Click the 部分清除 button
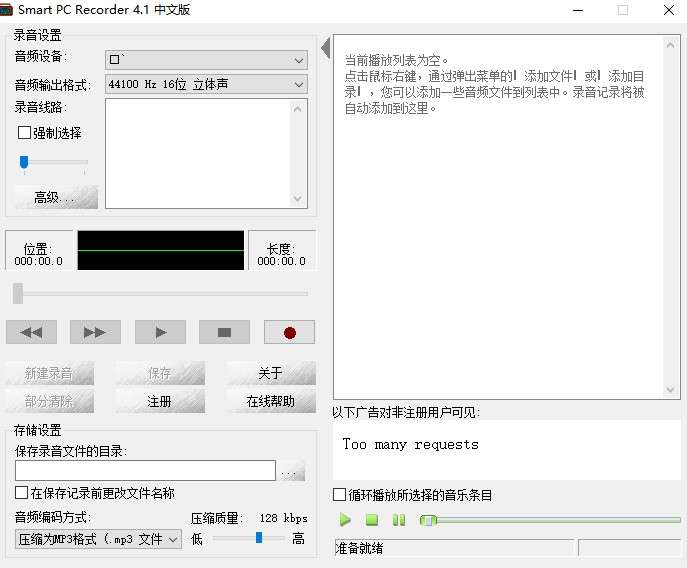The height and width of the screenshot is (568, 687). point(50,401)
